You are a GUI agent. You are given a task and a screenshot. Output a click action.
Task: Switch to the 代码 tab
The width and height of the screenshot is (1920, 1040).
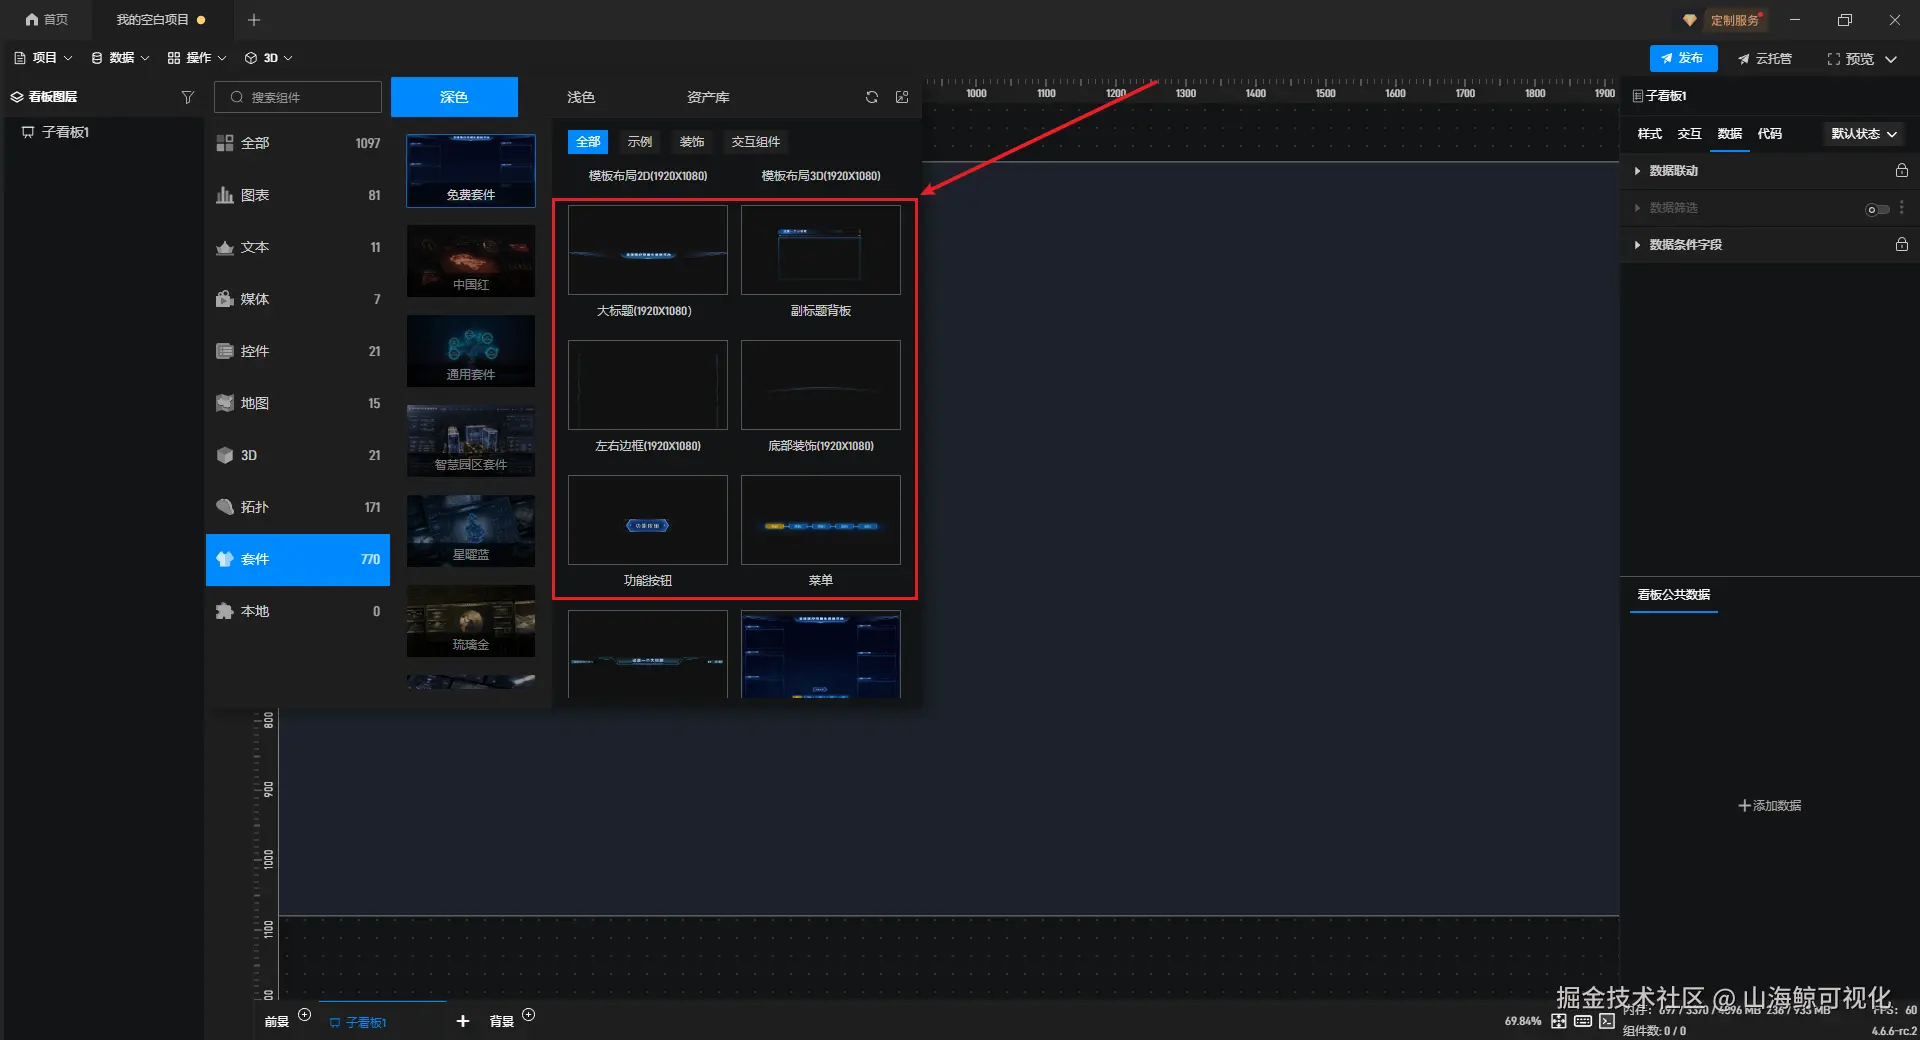pyautogui.click(x=1770, y=134)
